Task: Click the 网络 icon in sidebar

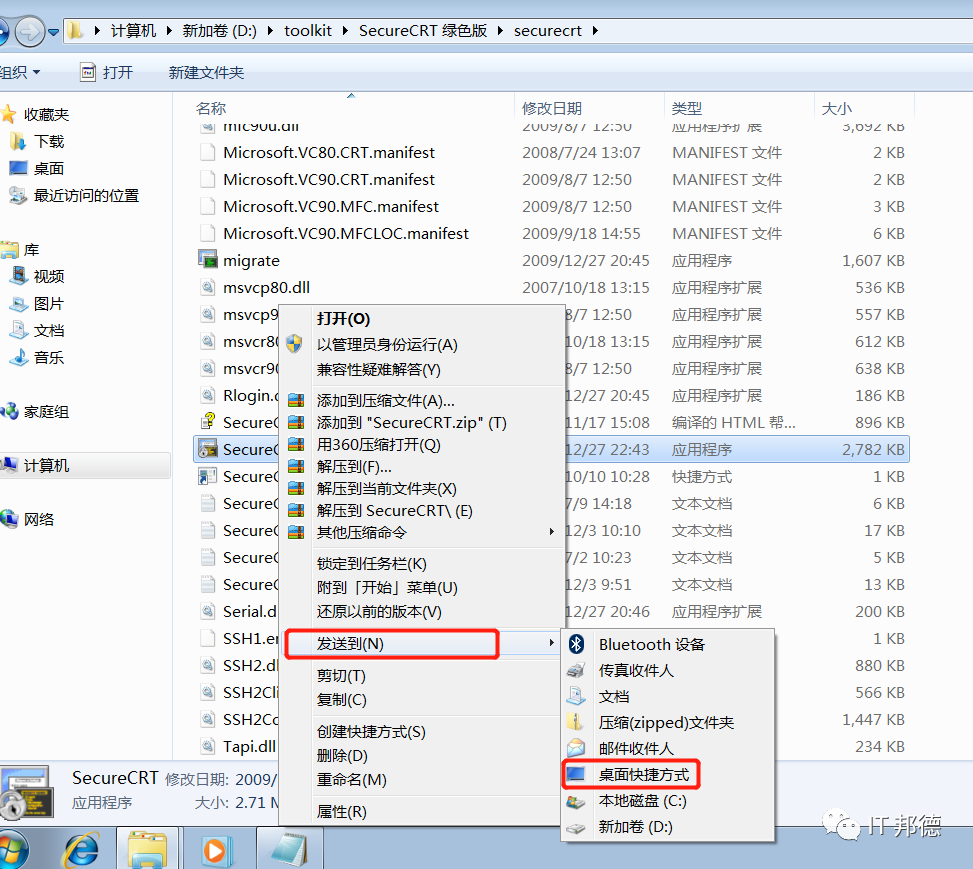Action: [x=9, y=519]
